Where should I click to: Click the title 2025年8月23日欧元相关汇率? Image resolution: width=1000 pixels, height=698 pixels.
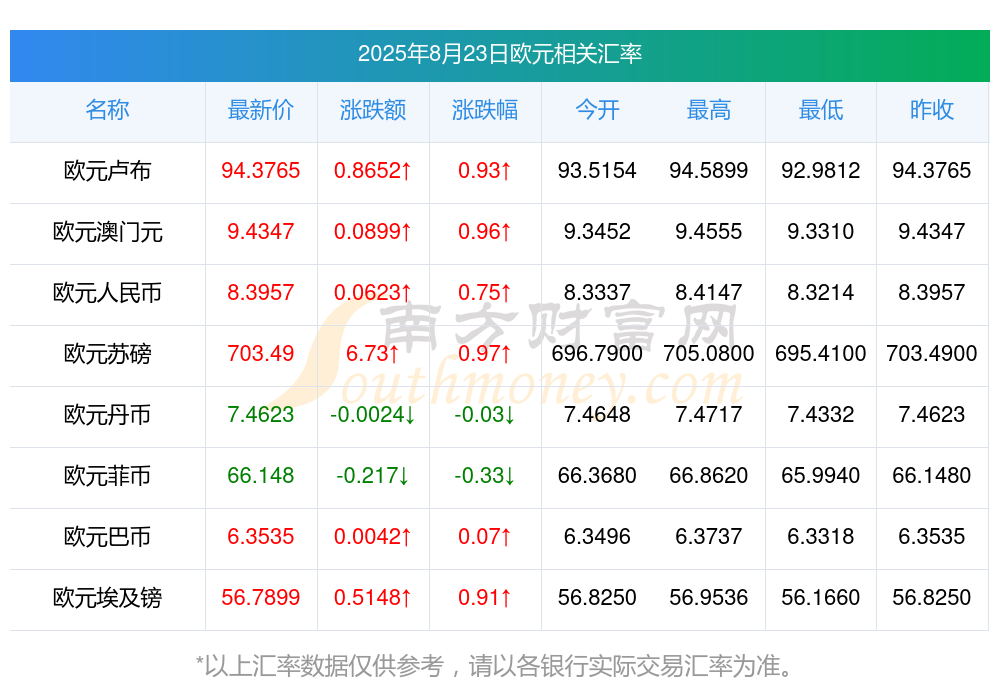tap(499, 54)
